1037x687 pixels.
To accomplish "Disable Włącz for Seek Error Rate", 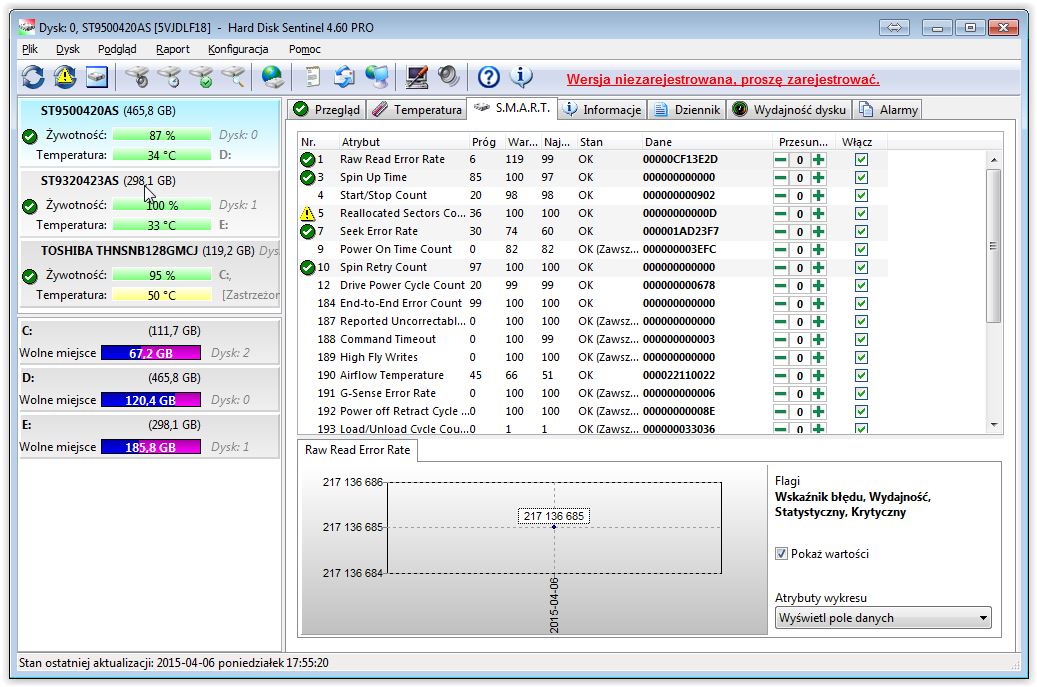I will point(861,231).
